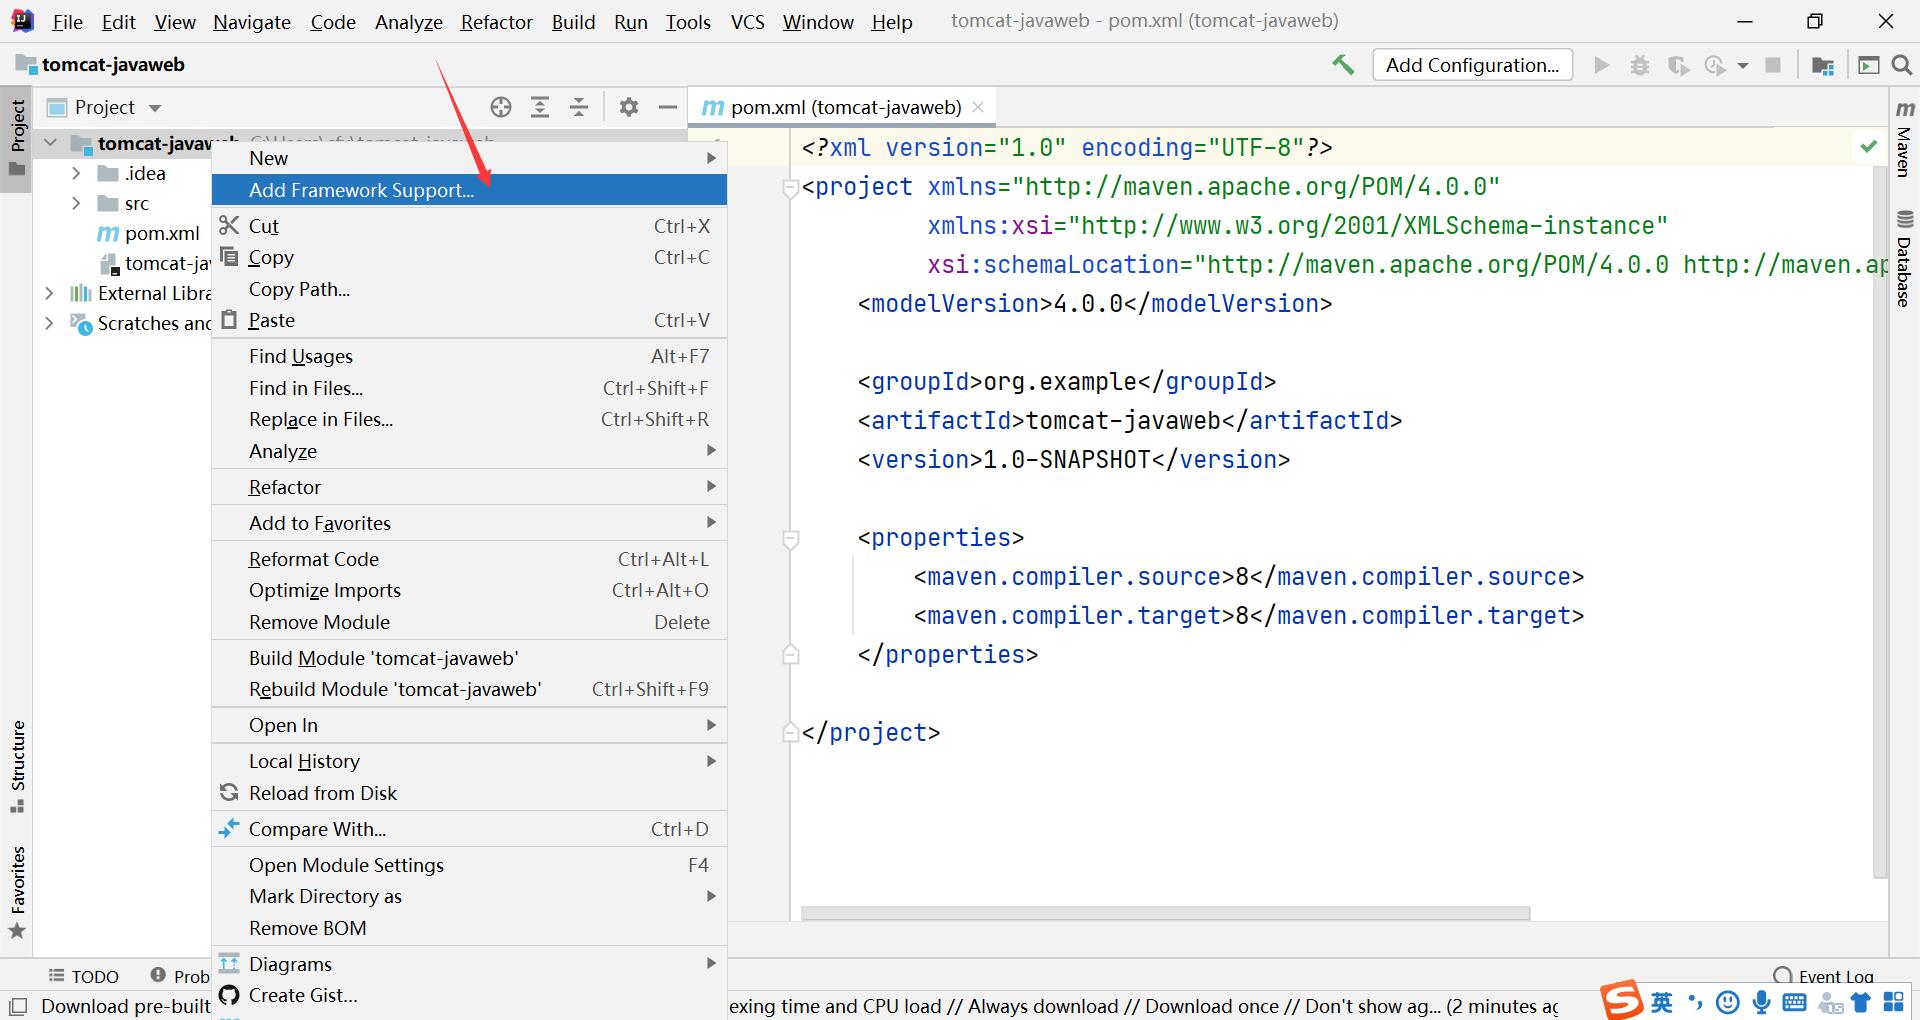This screenshot has height=1020, width=1920.
Task: Close the pom.xml editor tab
Action: (x=978, y=107)
